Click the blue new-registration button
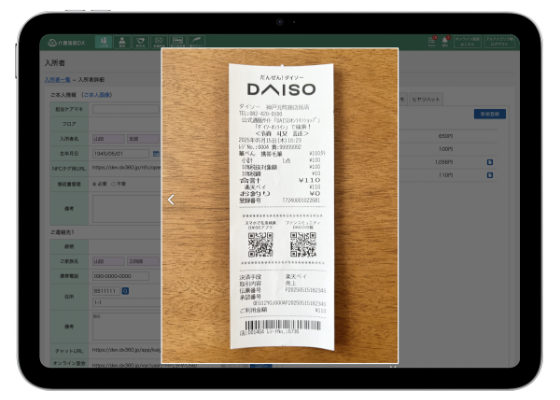 (x=490, y=114)
